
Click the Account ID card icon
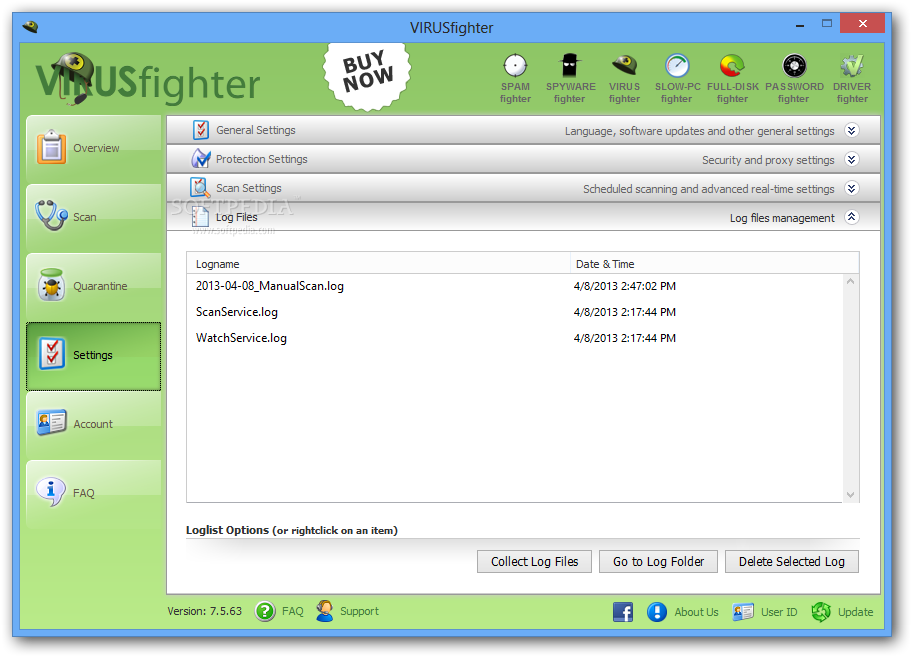coord(51,423)
